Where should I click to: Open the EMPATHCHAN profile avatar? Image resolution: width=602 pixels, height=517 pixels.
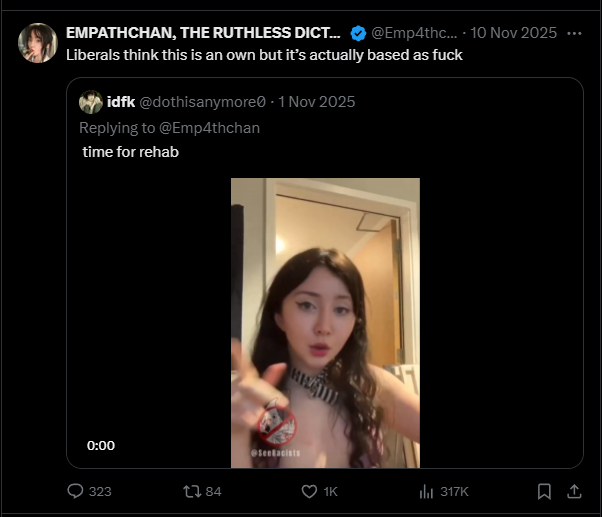pyautogui.click(x=38, y=43)
